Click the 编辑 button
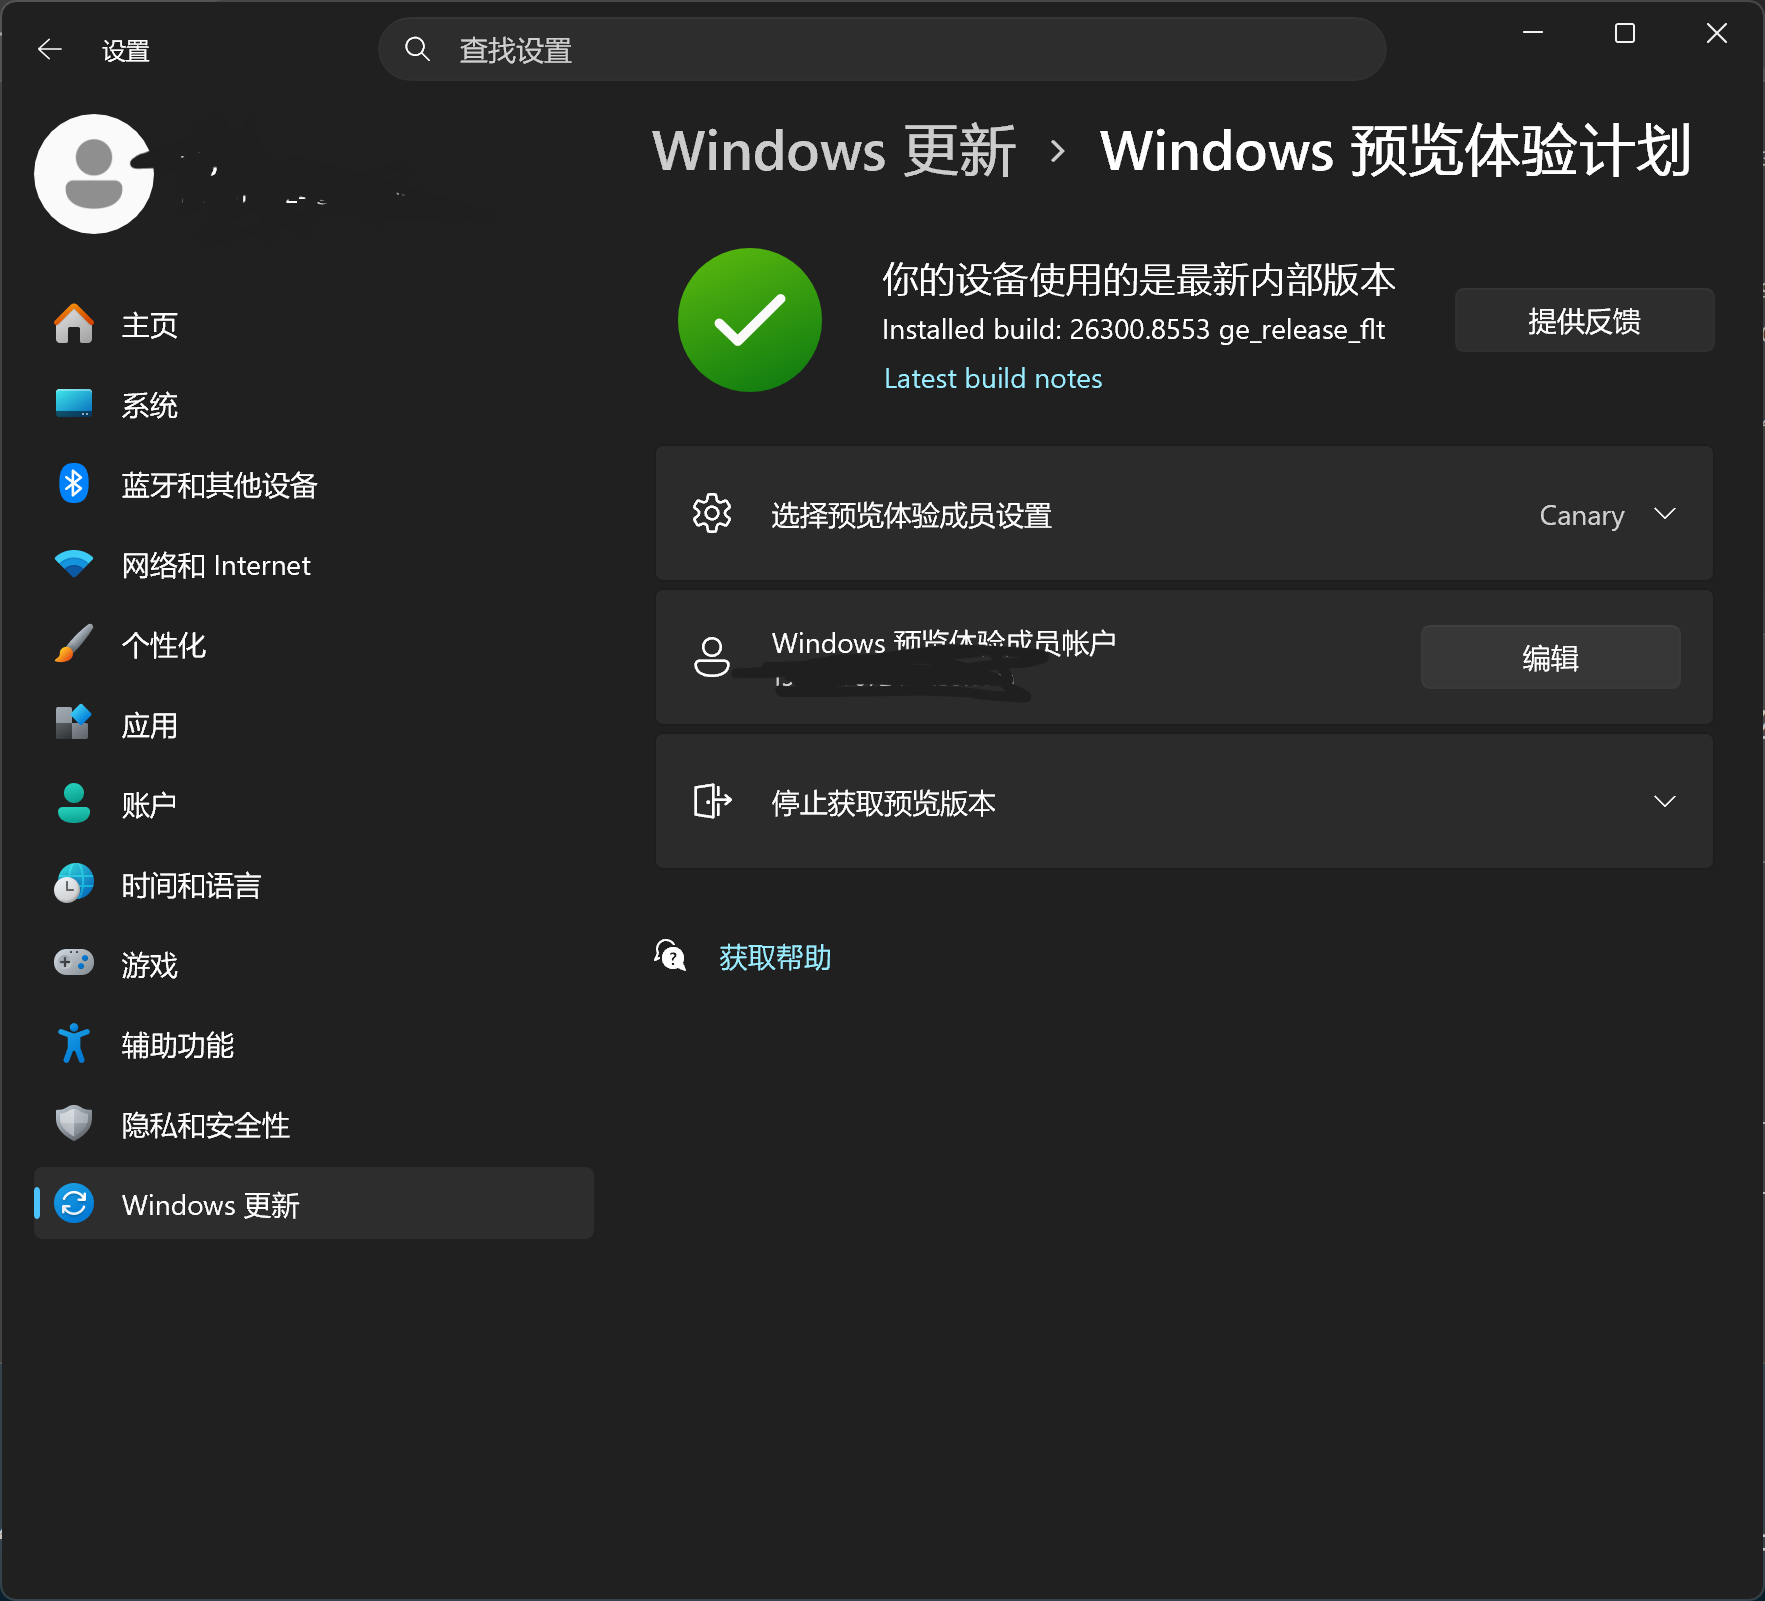 click(x=1550, y=657)
